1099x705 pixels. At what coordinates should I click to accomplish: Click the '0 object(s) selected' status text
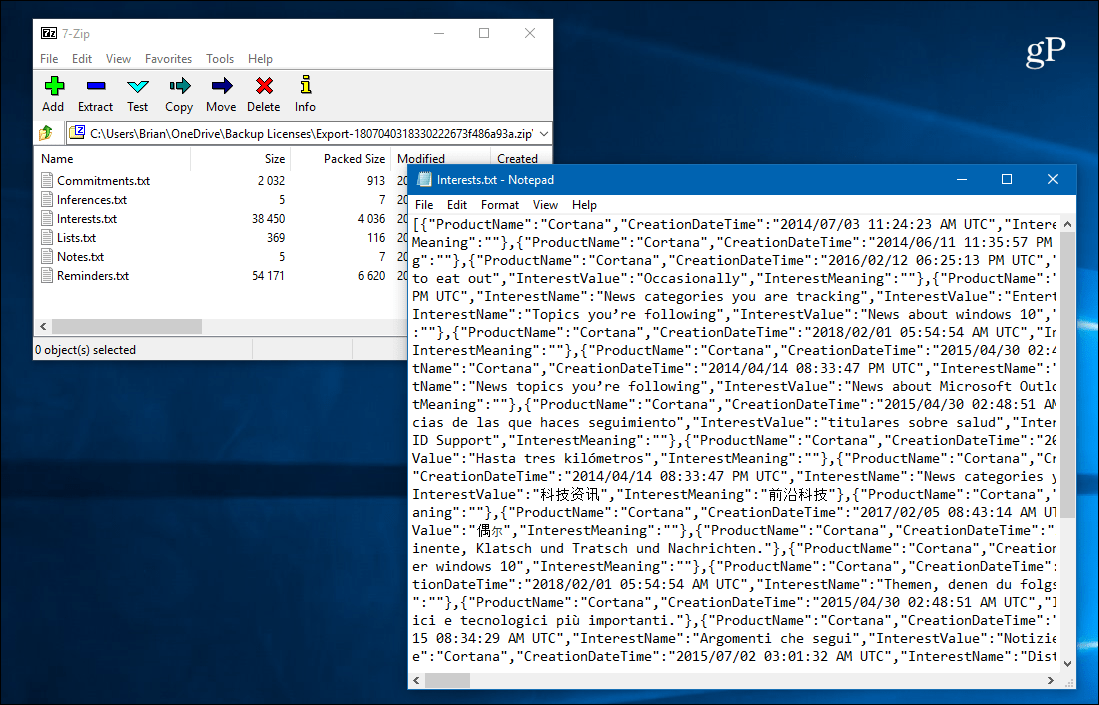86,350
